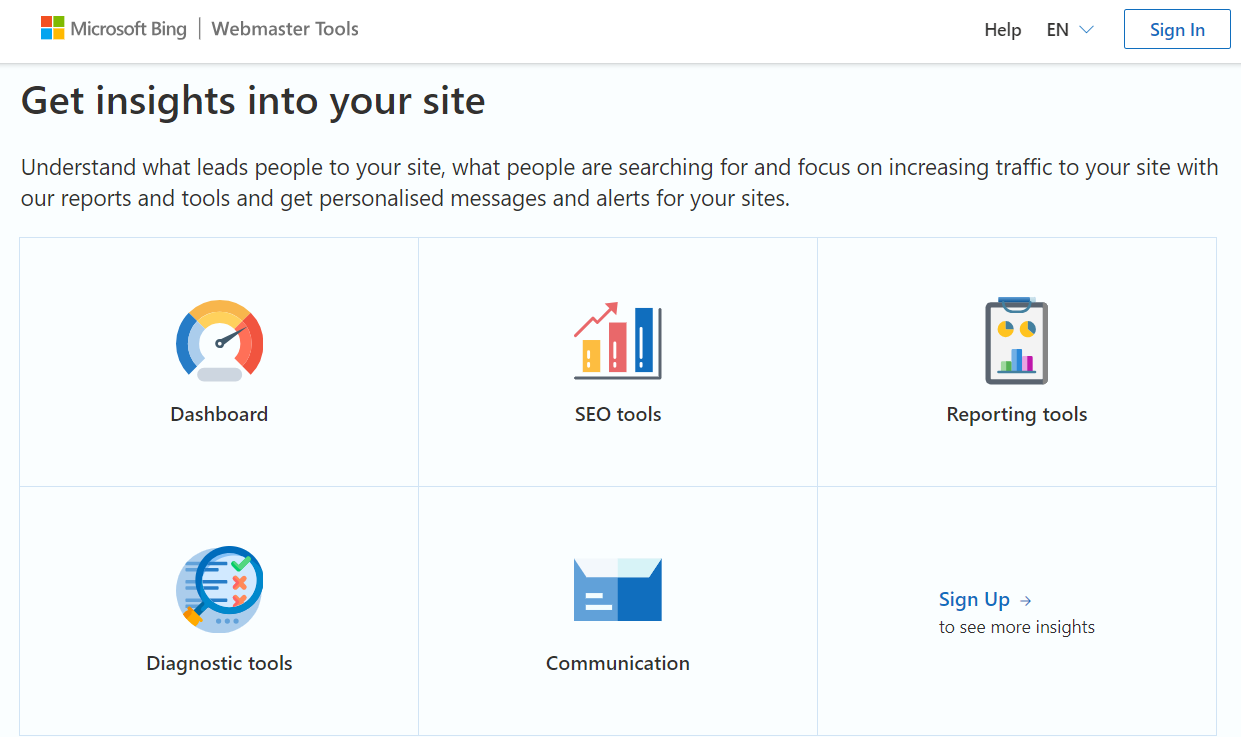
Task: Select the SEO tools card
Action: 617,361
